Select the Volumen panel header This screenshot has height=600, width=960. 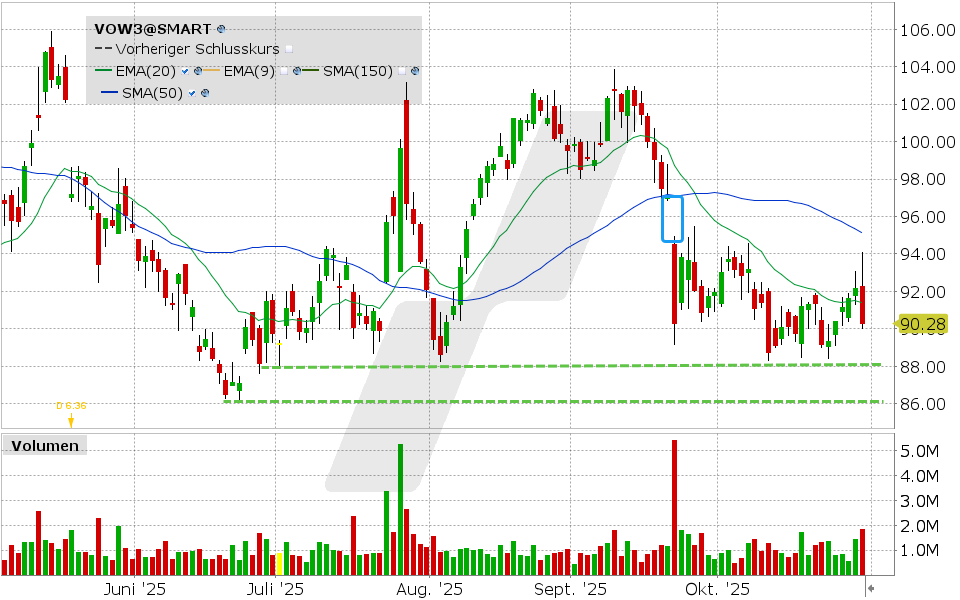click(x=44, y=445)
